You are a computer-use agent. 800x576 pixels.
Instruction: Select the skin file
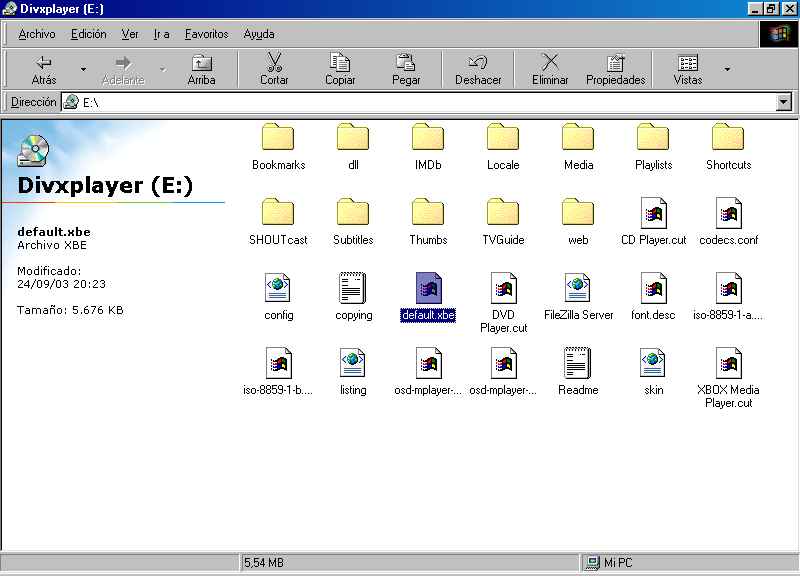pyautogui.click(x=653, y=371)
